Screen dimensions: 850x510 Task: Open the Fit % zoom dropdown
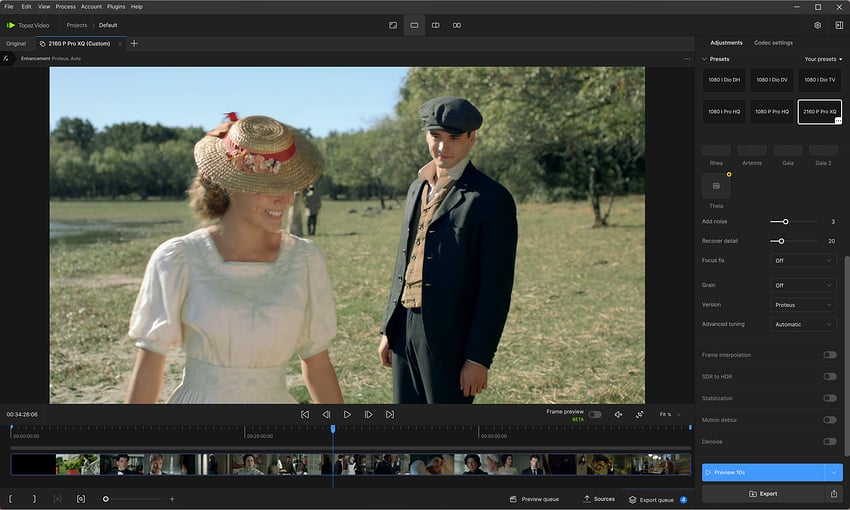671,415
